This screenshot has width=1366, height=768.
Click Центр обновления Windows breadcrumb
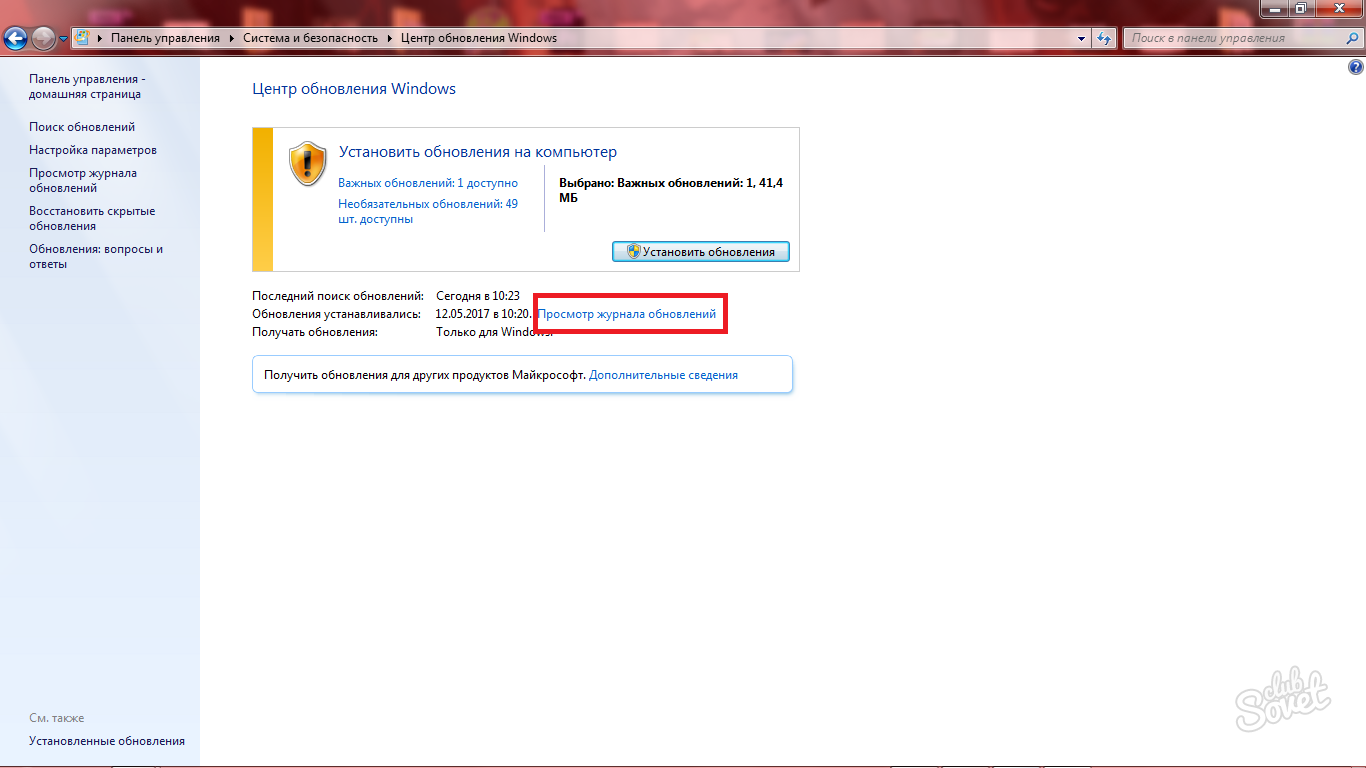tap(479, 38)
